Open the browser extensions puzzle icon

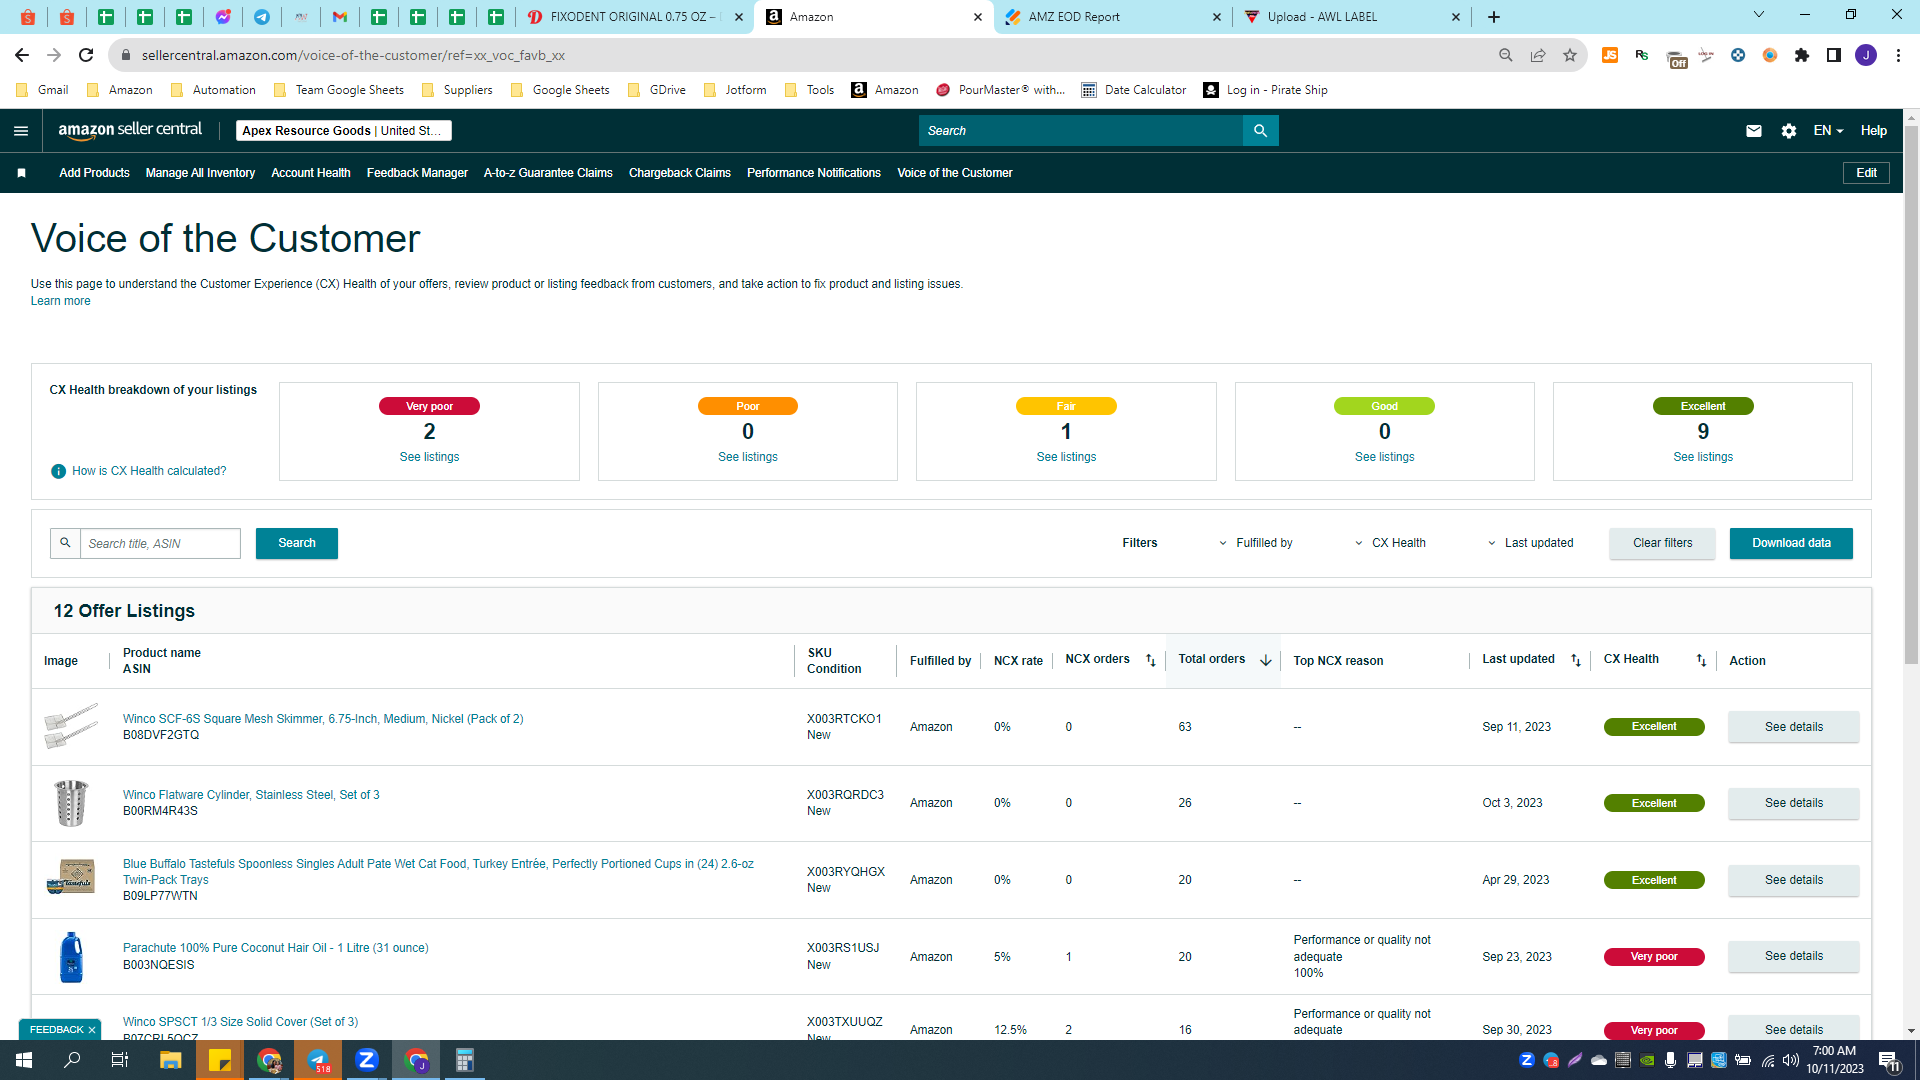click(x=1802, y=55)
